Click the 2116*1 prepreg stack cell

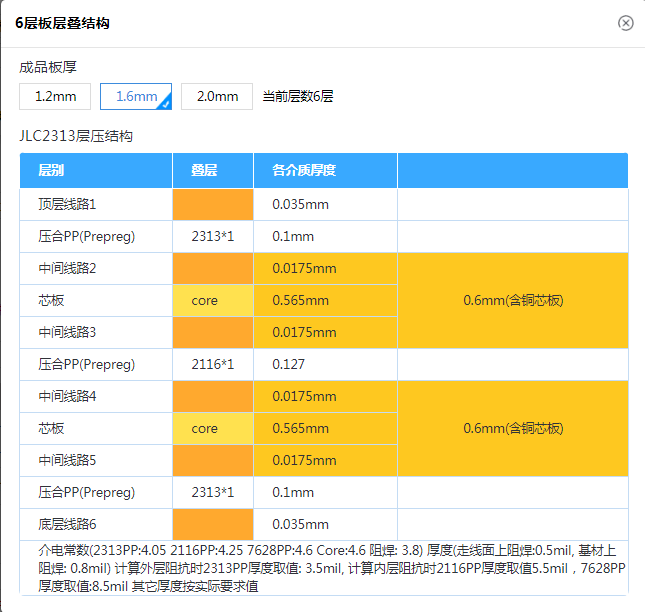point(213,364)
